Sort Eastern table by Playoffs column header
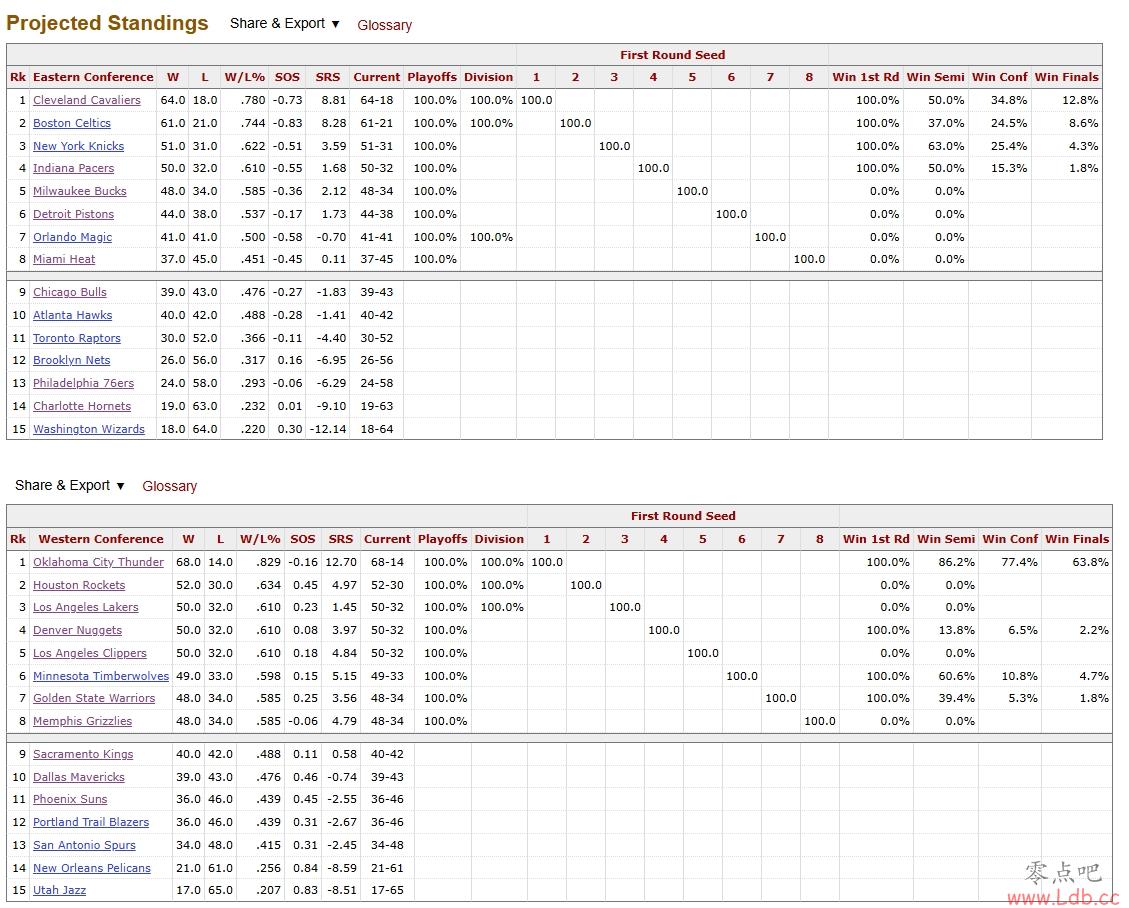The height and width of the screenshot is (908, 1129). point(432,77)
